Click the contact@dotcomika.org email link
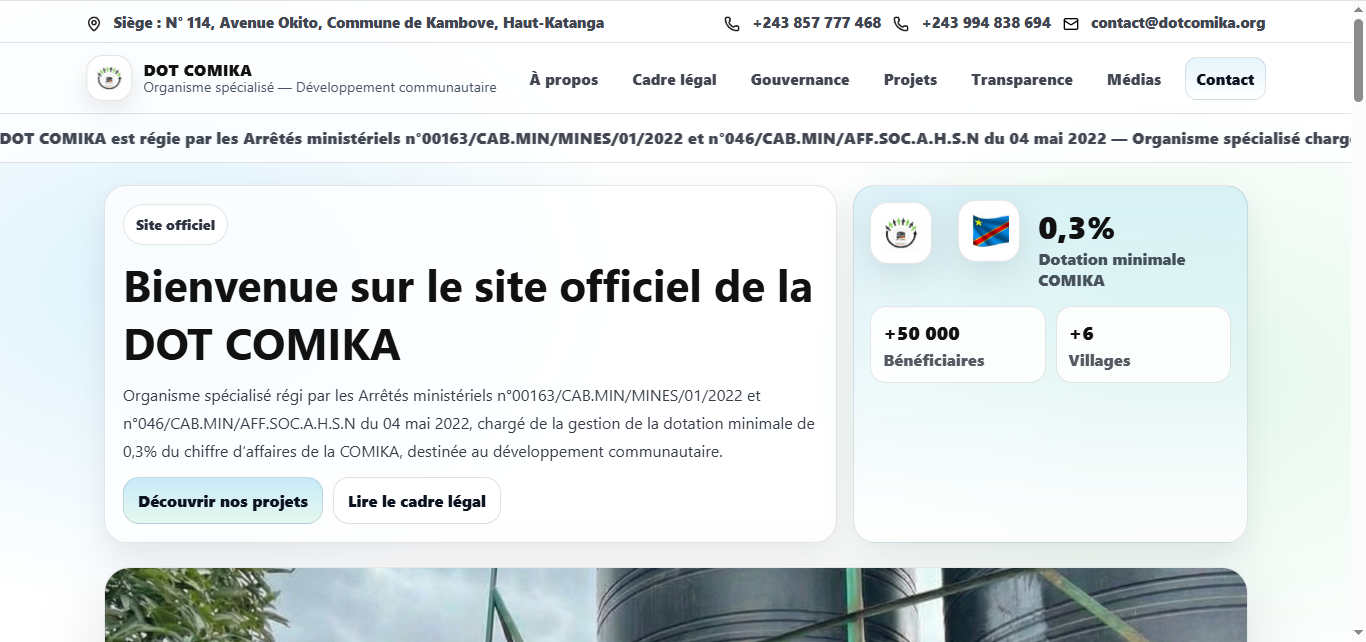This screenshot has height=642, width=1366. click(1176, 22)
